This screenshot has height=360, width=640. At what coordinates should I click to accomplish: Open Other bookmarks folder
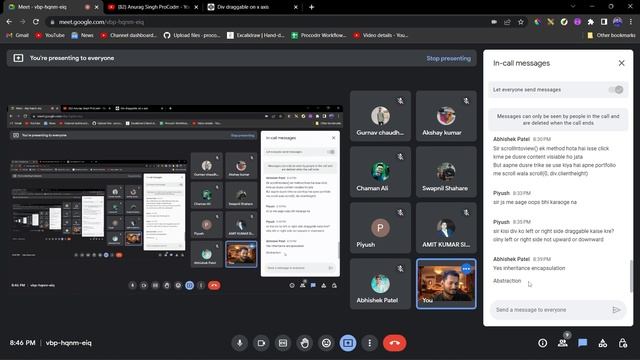(611, 36)
